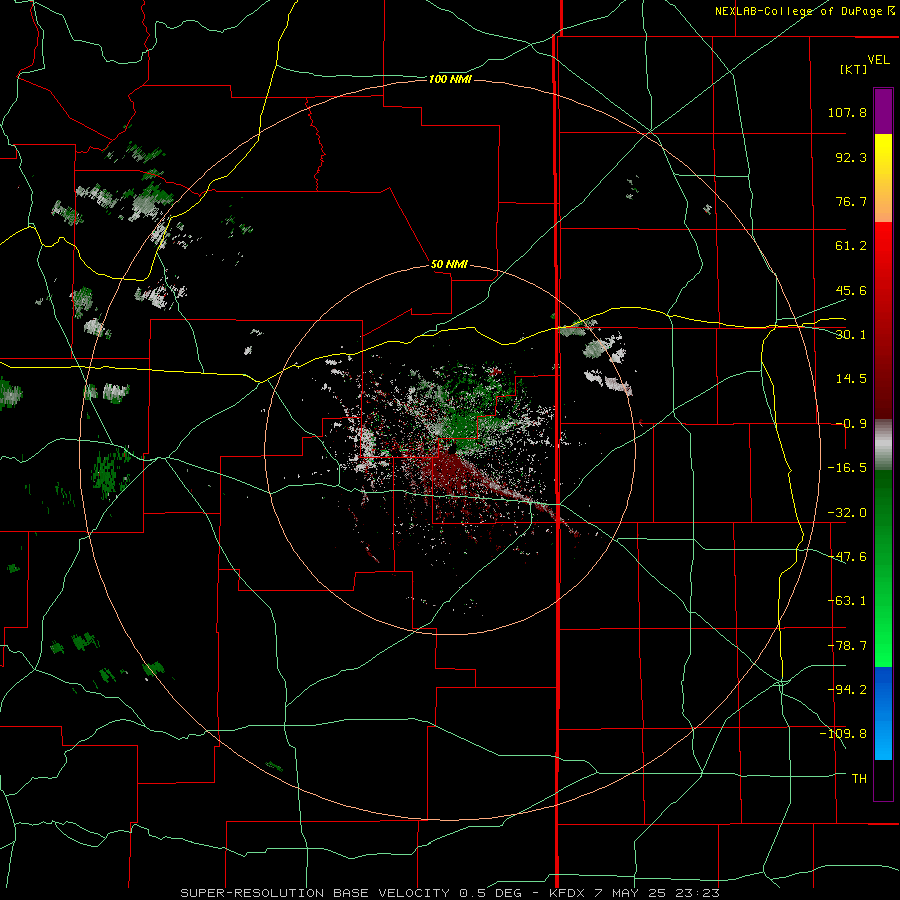Click the TH legend label

(x=859, y=779)
